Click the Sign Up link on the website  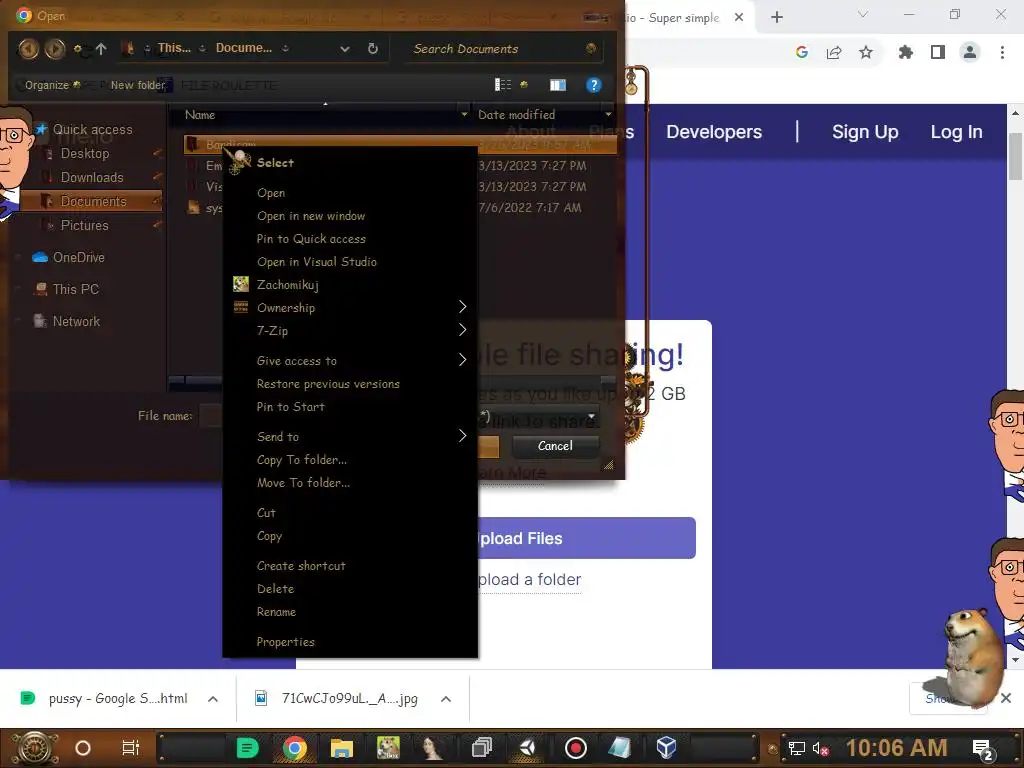[865, 132]
